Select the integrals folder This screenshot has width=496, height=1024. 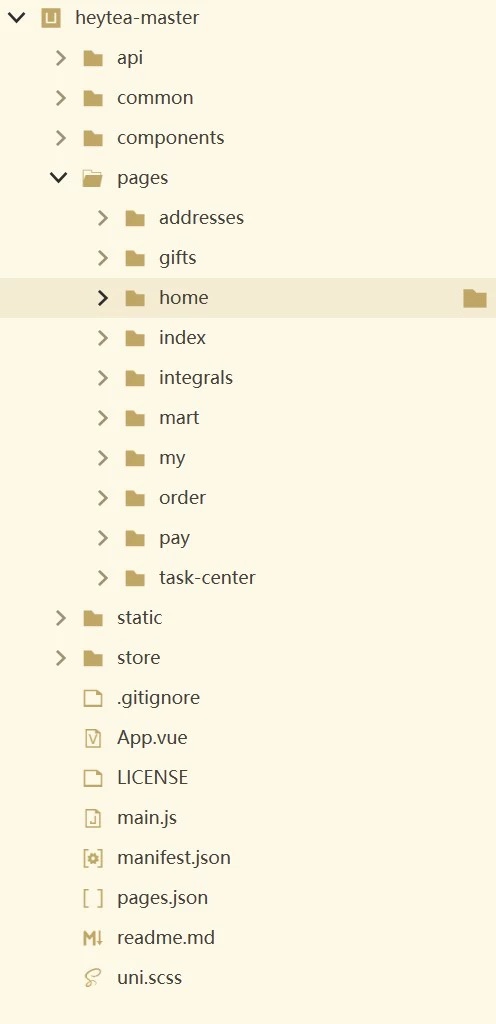click(x=196, y=377)
